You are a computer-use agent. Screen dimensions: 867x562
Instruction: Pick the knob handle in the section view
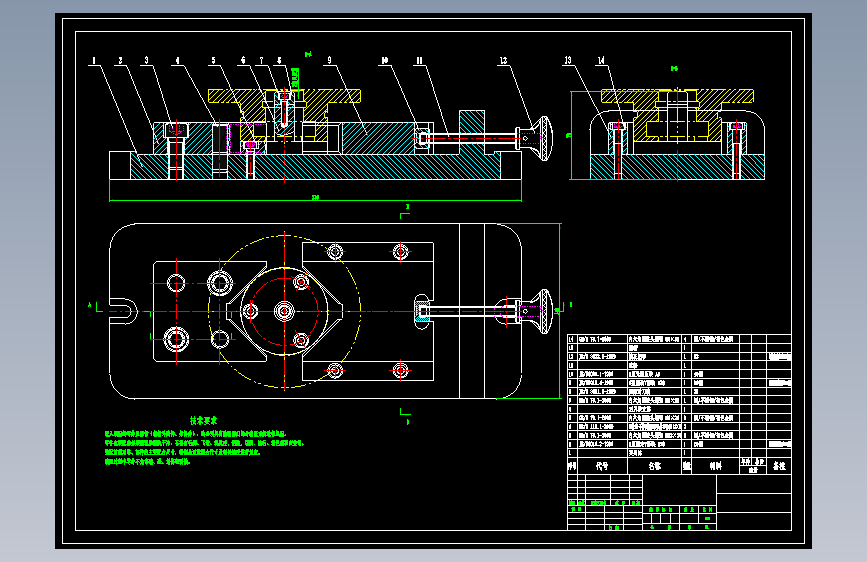click(x=535, y=138)
